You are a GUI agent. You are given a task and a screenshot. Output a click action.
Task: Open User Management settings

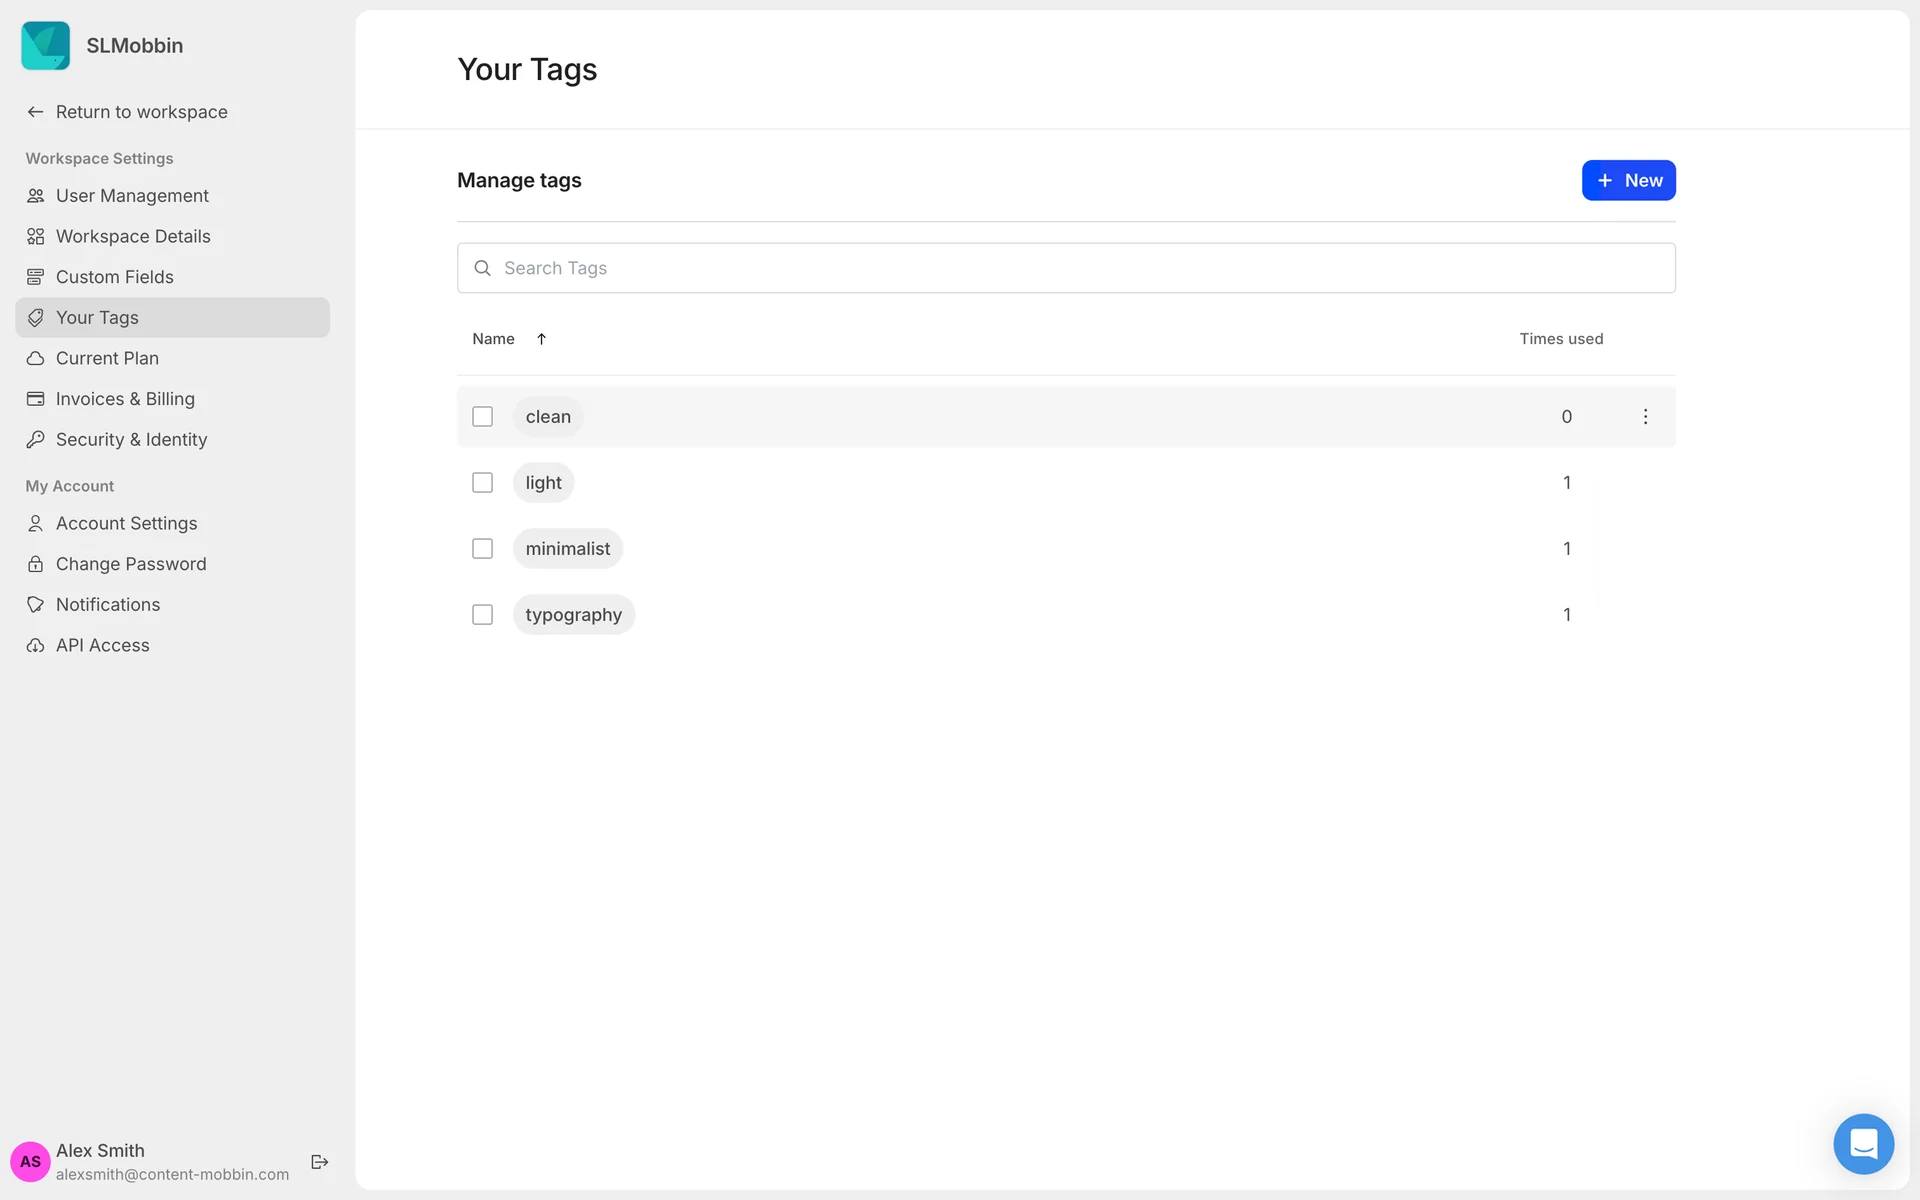pos(132,196)
